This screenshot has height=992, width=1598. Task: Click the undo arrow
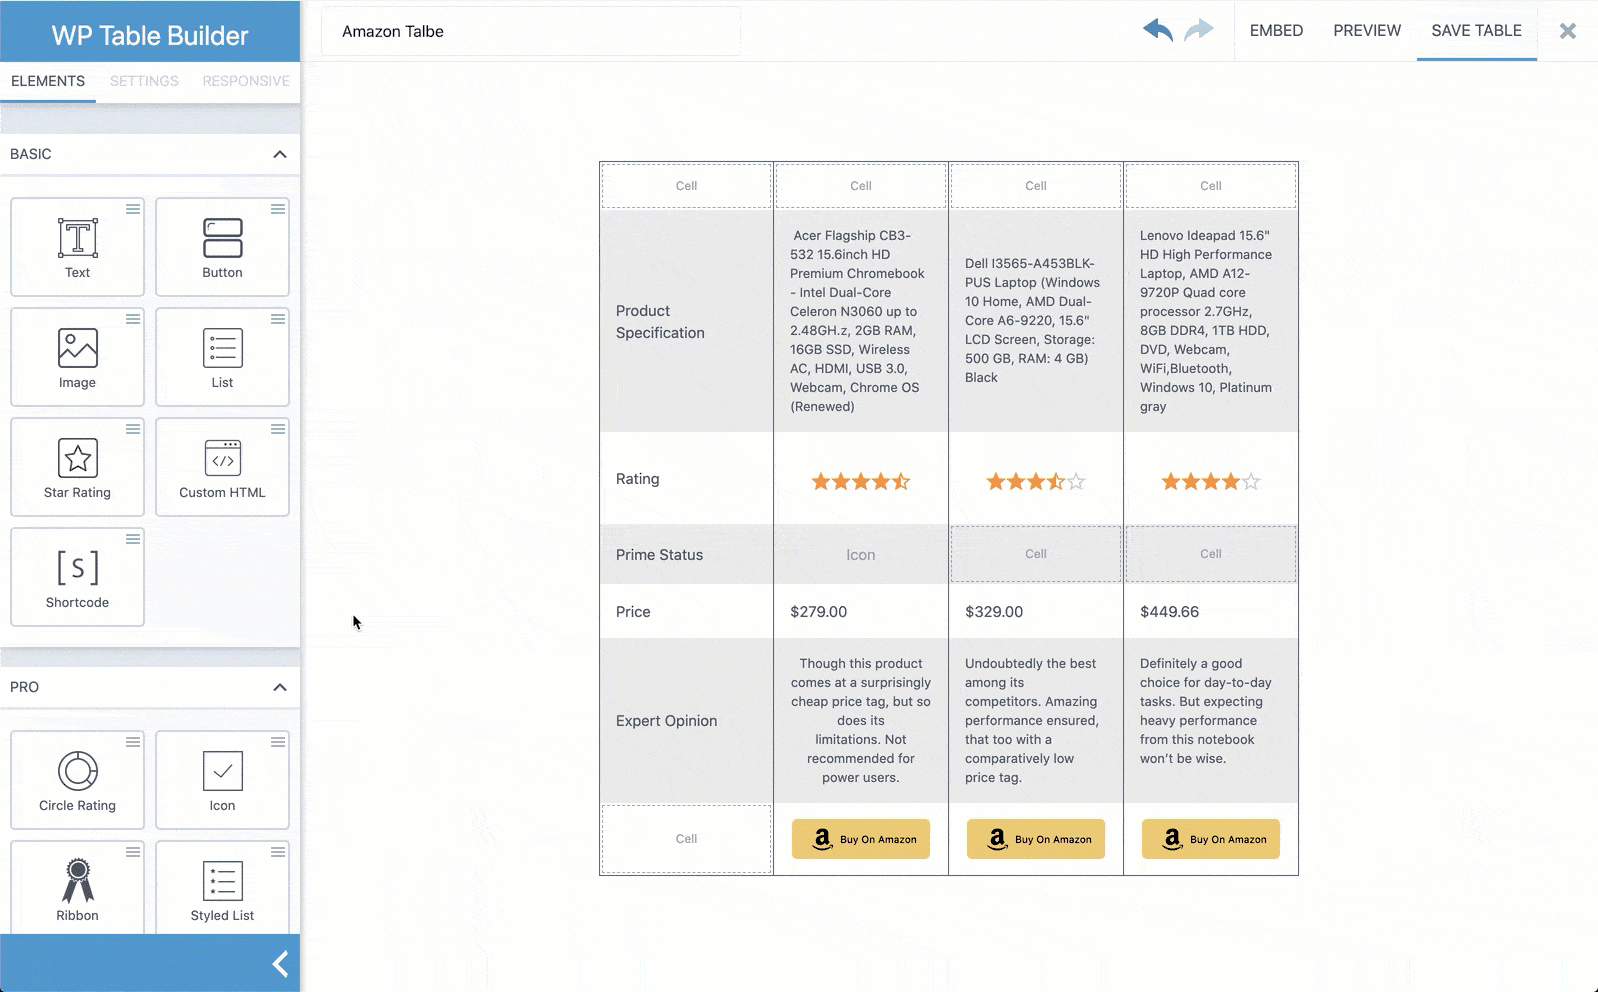click(1158, 30)
